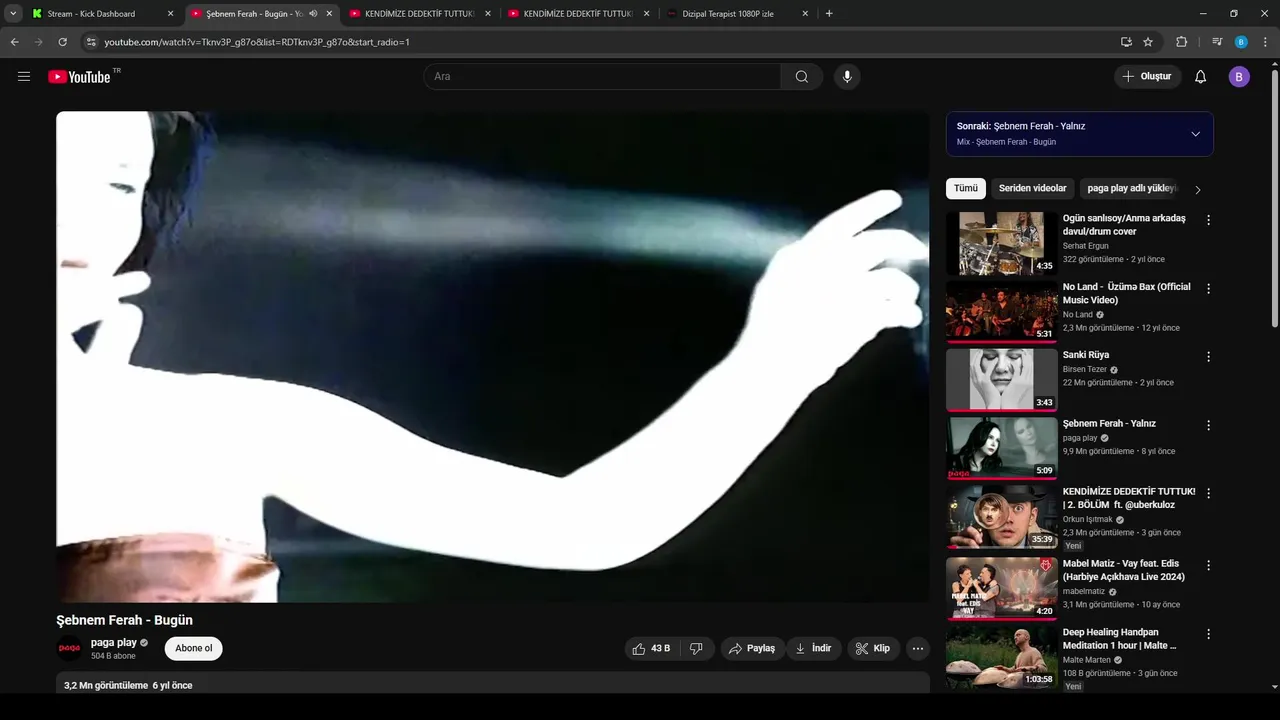1280x720 pixels.
Task: Select the Tümü filter chip
Action: (966, 188)
